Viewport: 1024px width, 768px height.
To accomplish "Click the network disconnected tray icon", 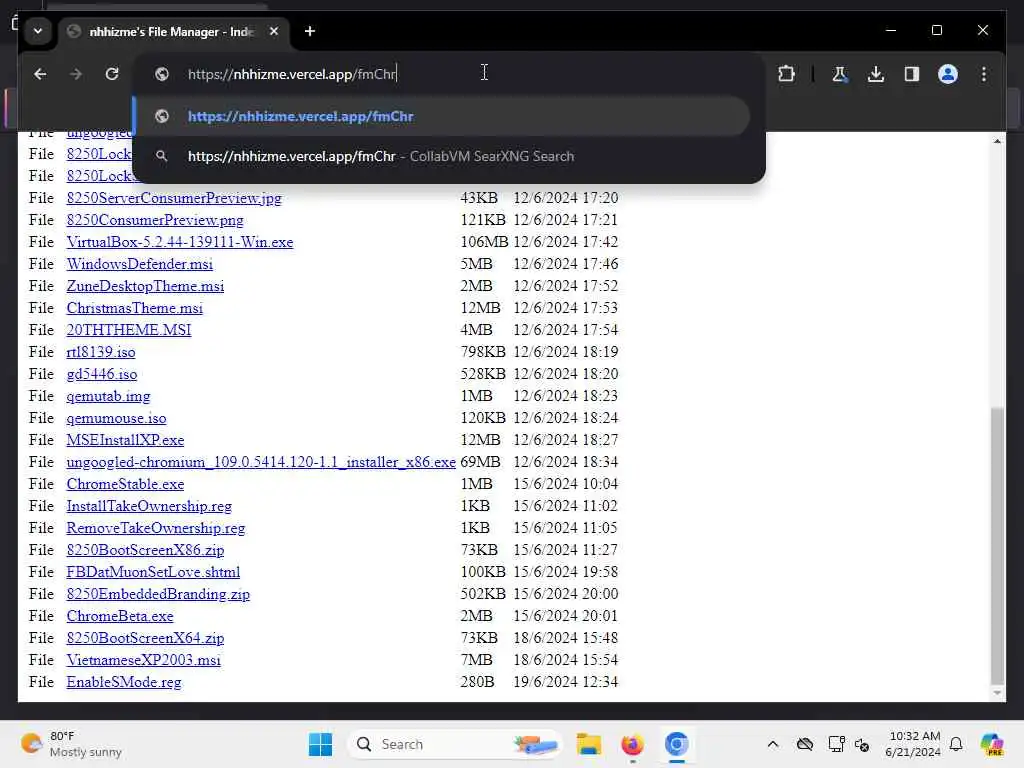I will point(862,745).
